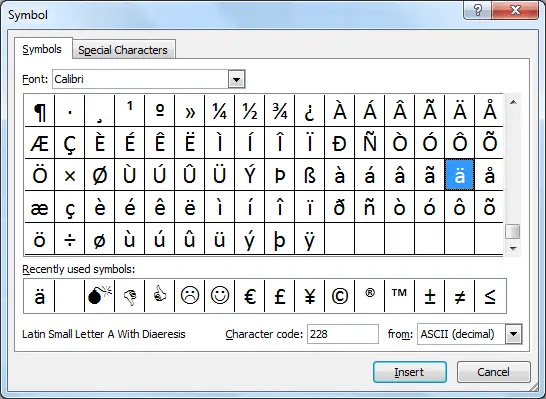The width and height of the screenshot is (546, 399).
Task: Expand the 'from' ASCII (decimal) dropdown arrow
Action: pyautogui.click(x=514, y=334)
